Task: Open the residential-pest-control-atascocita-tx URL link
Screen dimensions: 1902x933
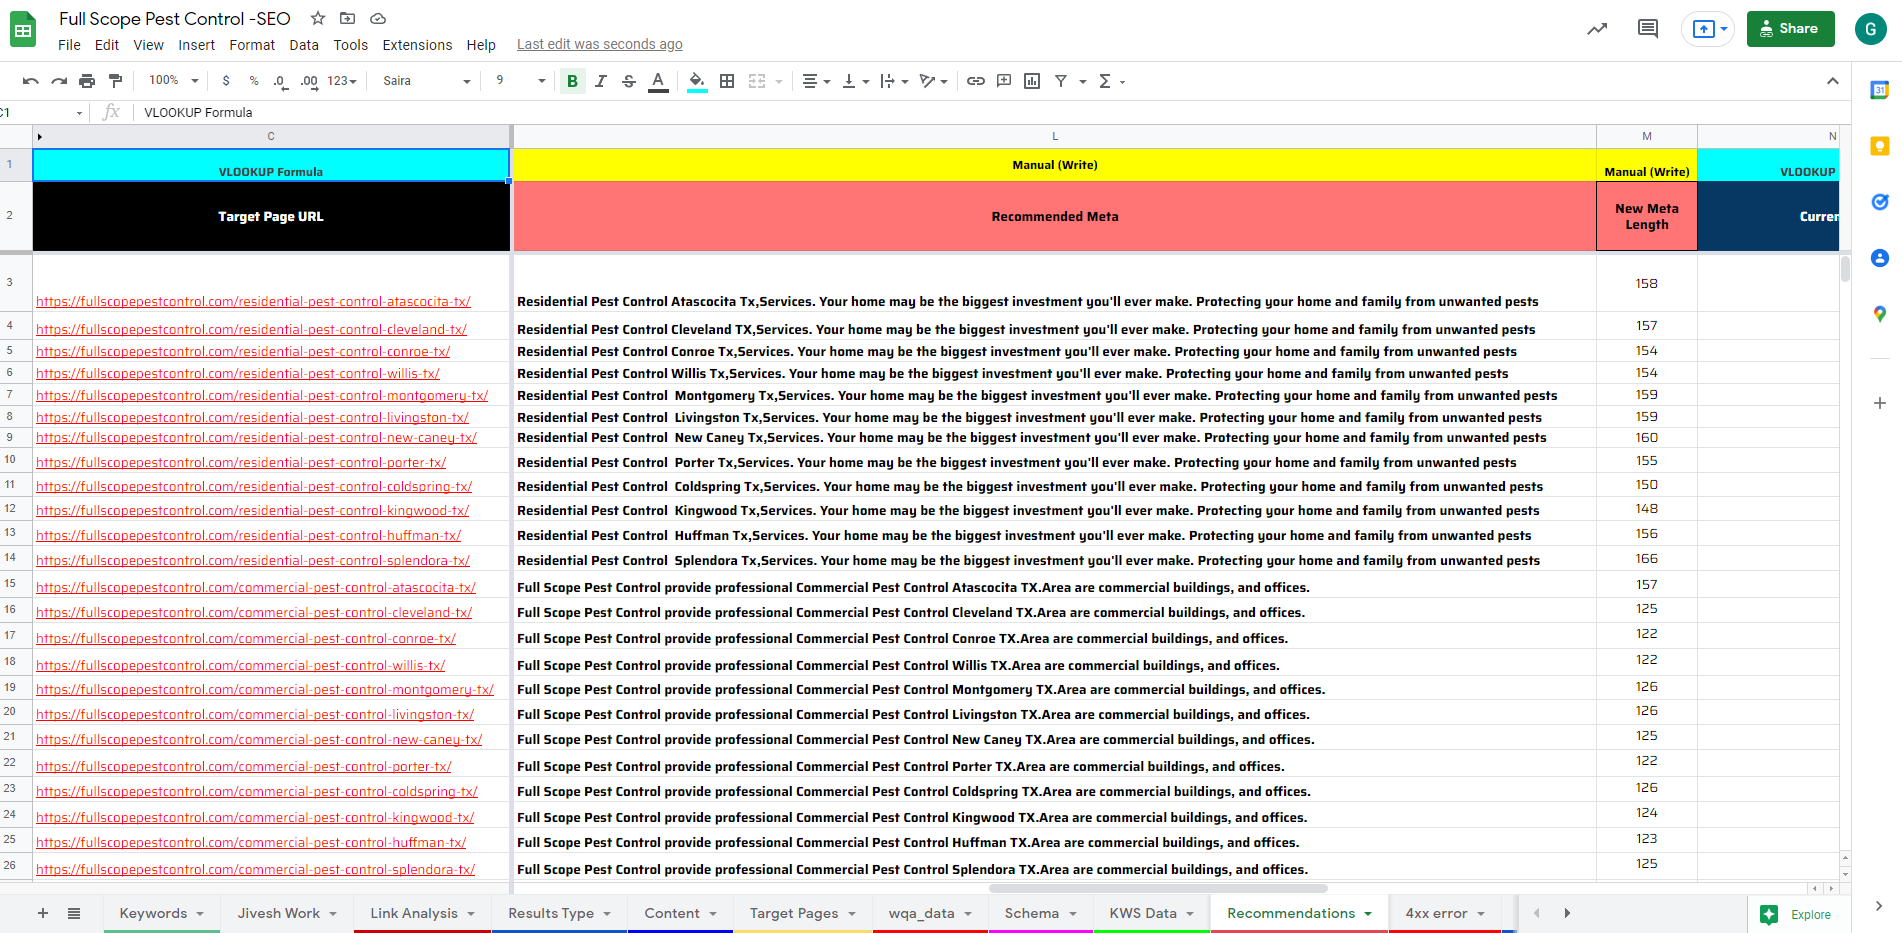Action: point(253,301)
